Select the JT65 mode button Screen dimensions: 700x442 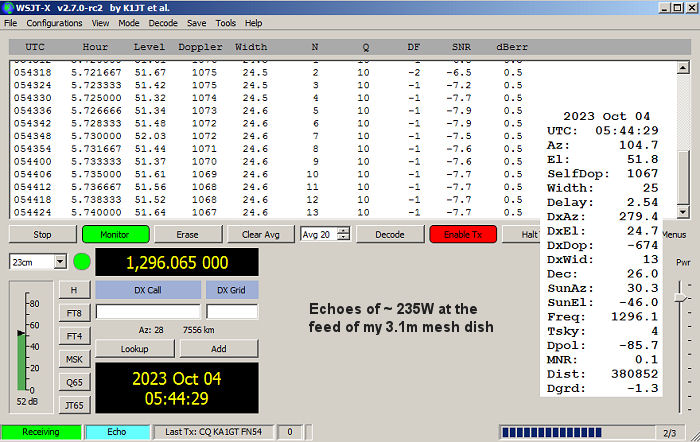point(74,405)
